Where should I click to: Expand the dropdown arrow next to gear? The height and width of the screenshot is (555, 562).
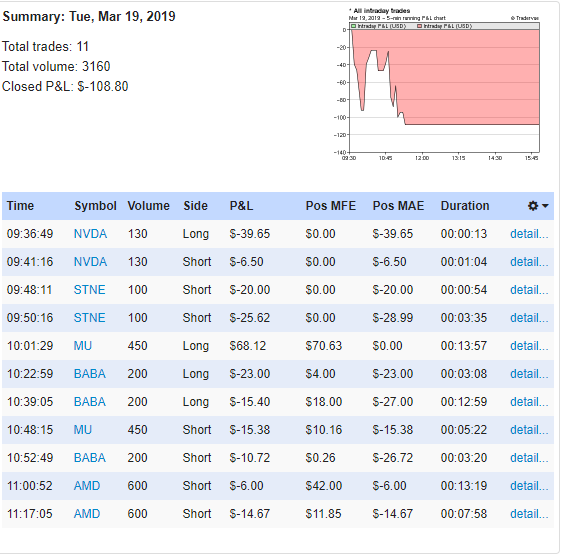[x=545, y=206]
